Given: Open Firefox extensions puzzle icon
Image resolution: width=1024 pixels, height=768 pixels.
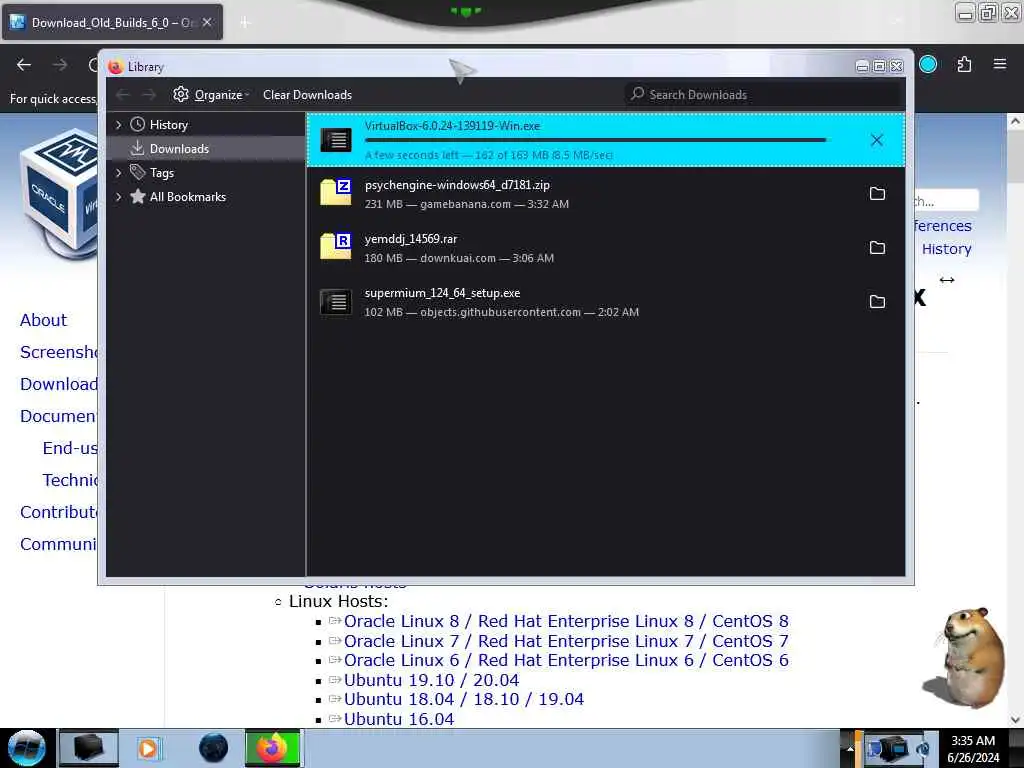Looking at the screenshot, I should [964, 64].
